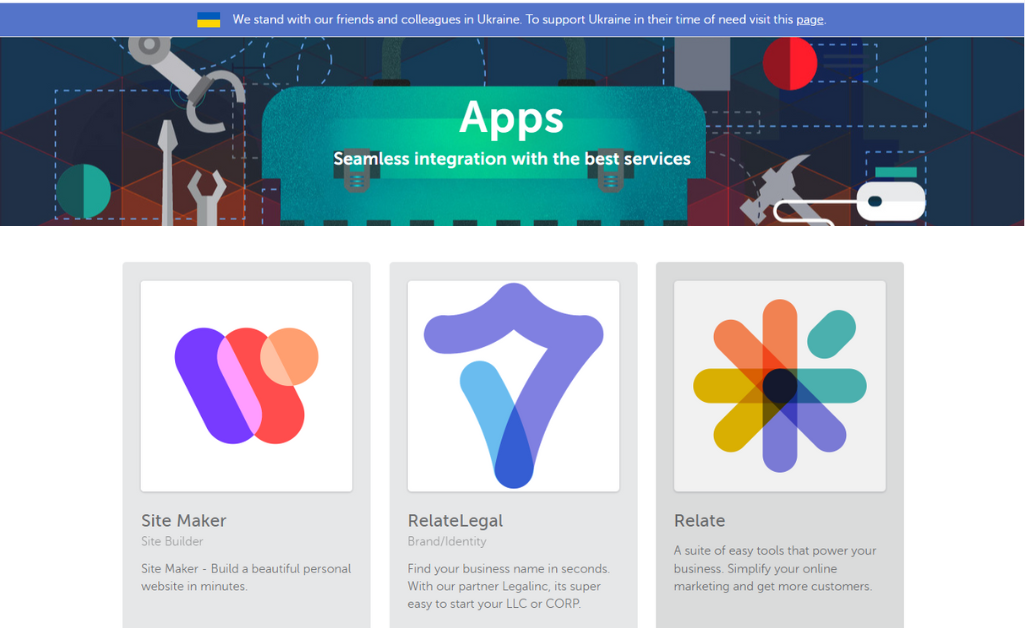Click the 'Brand/Identity' category label

447,541
